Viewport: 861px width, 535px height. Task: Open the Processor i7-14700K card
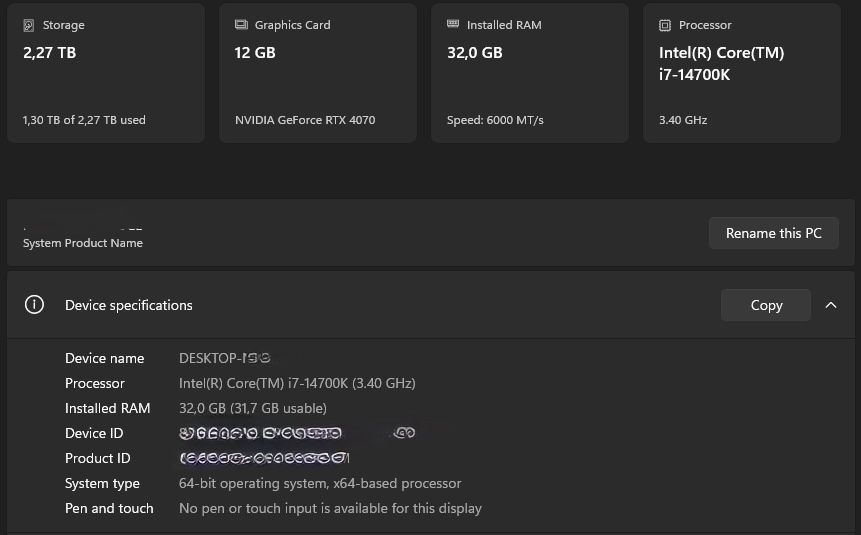coord(742,73)
